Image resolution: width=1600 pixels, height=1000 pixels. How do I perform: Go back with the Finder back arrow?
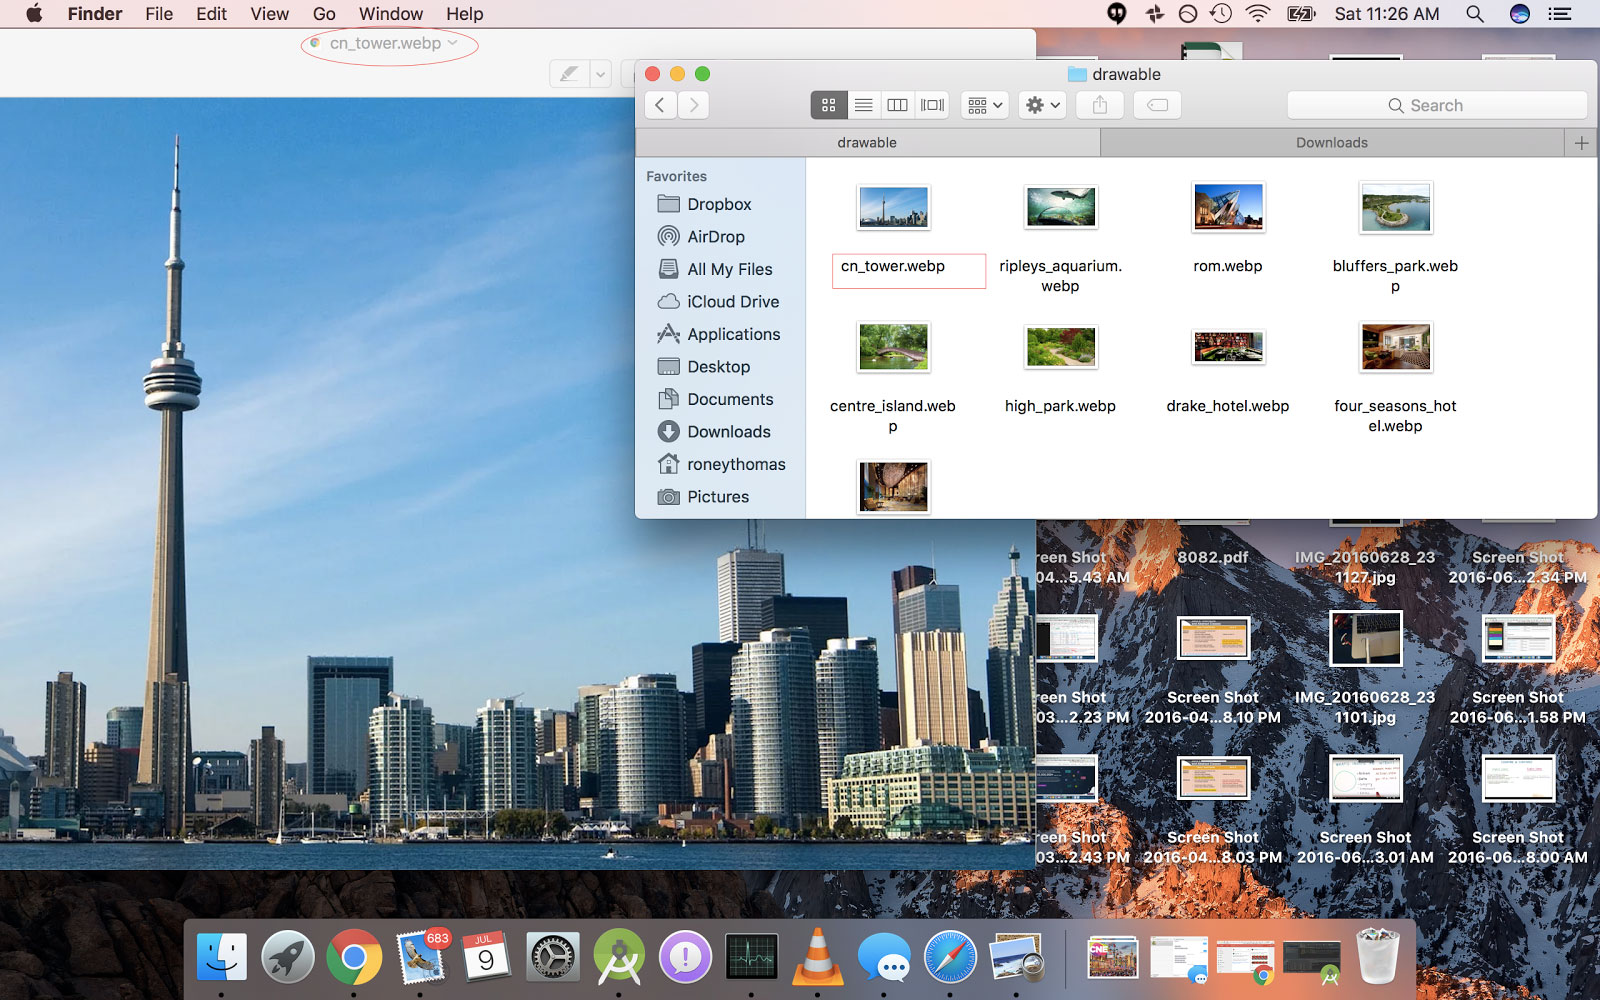(x=660, y=105)
